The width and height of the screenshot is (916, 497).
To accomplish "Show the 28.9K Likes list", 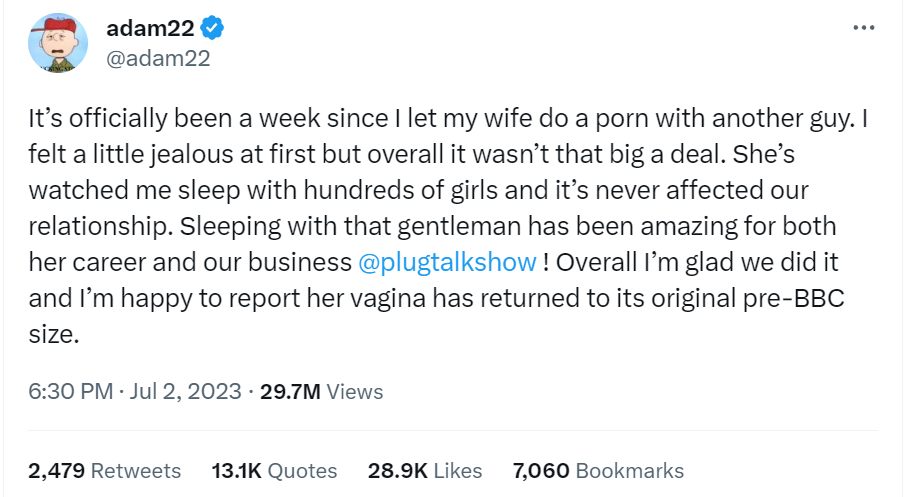I will click(425, 470).
